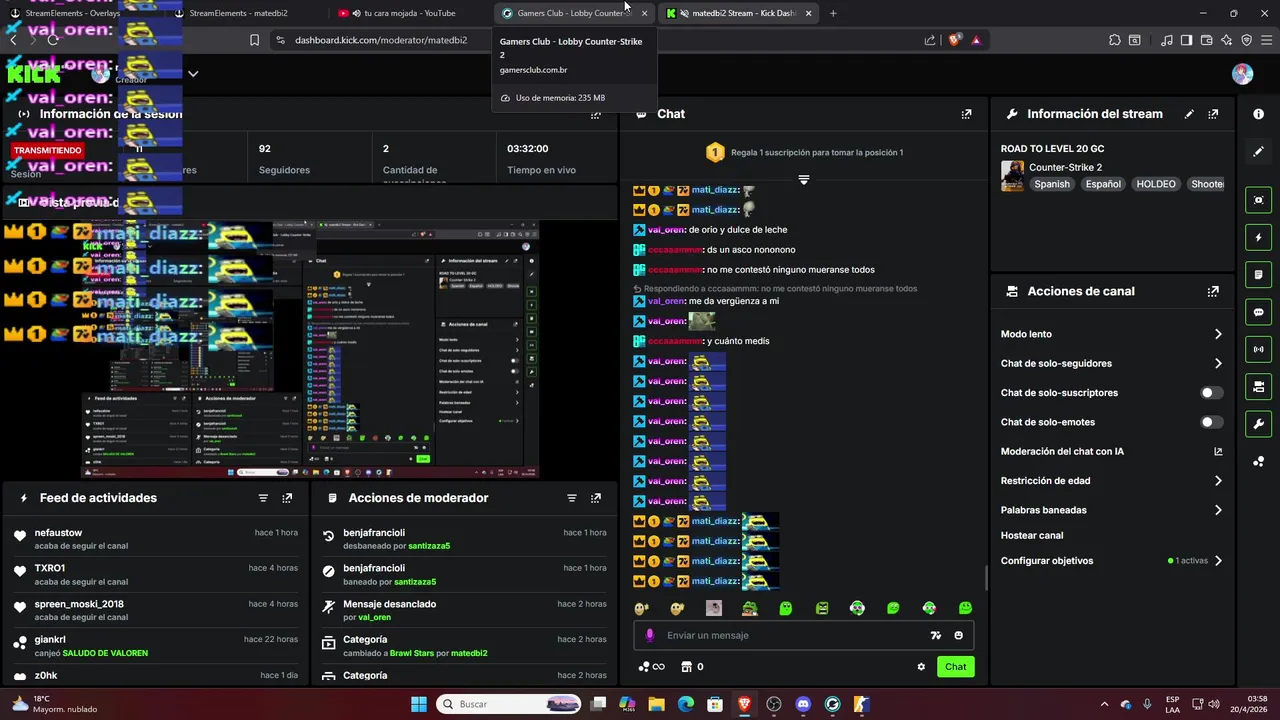Switch to the matedbi2 Stream Kick Dashboard tab
This screenshot has height=720, width=1280.
[738, 13]
